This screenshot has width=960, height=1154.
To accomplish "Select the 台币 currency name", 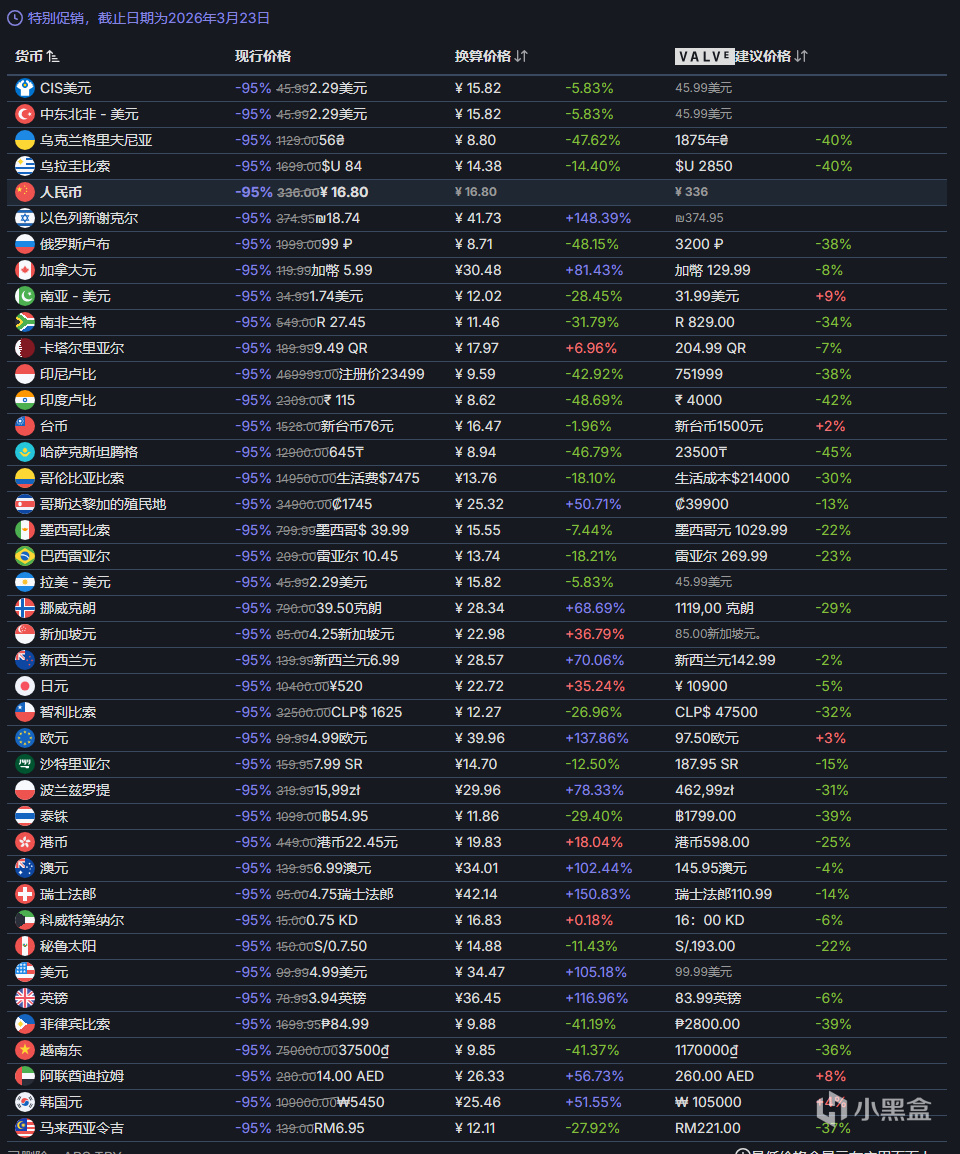I will tap(54, 426).
